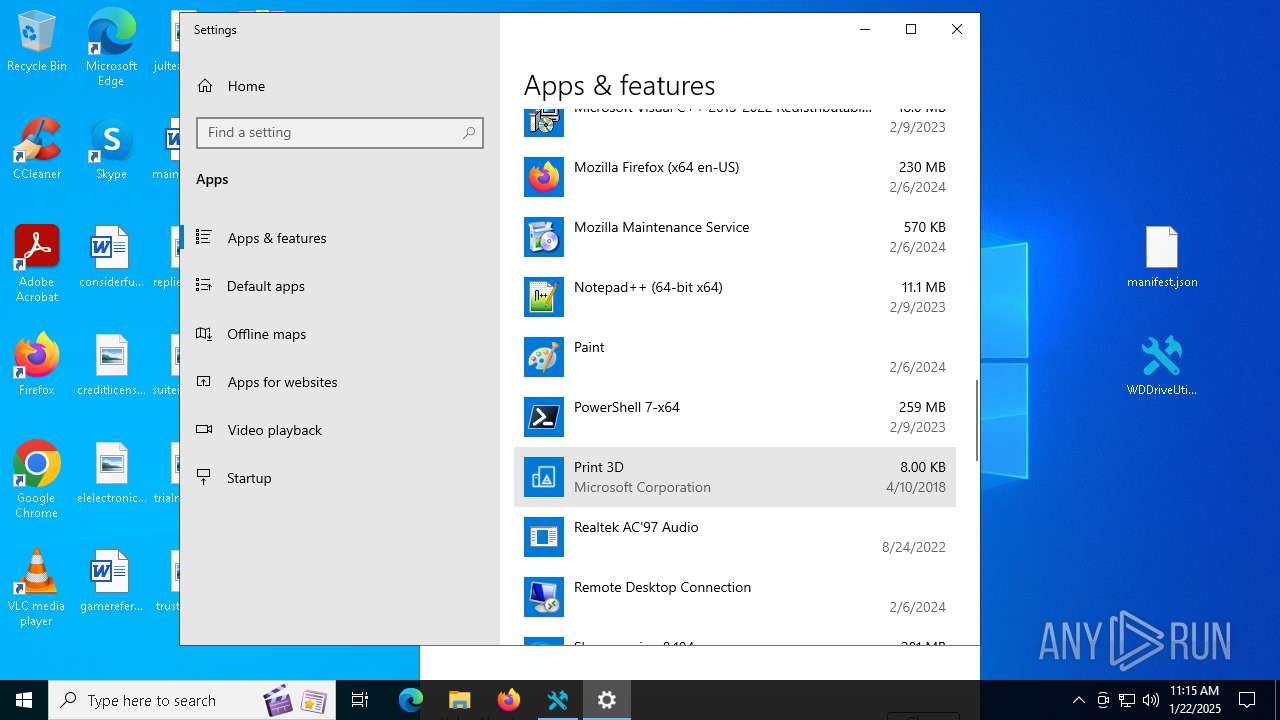This screenshot has width=1280, height=720.
Task: Select the Paint entry name
Action: 589,347
